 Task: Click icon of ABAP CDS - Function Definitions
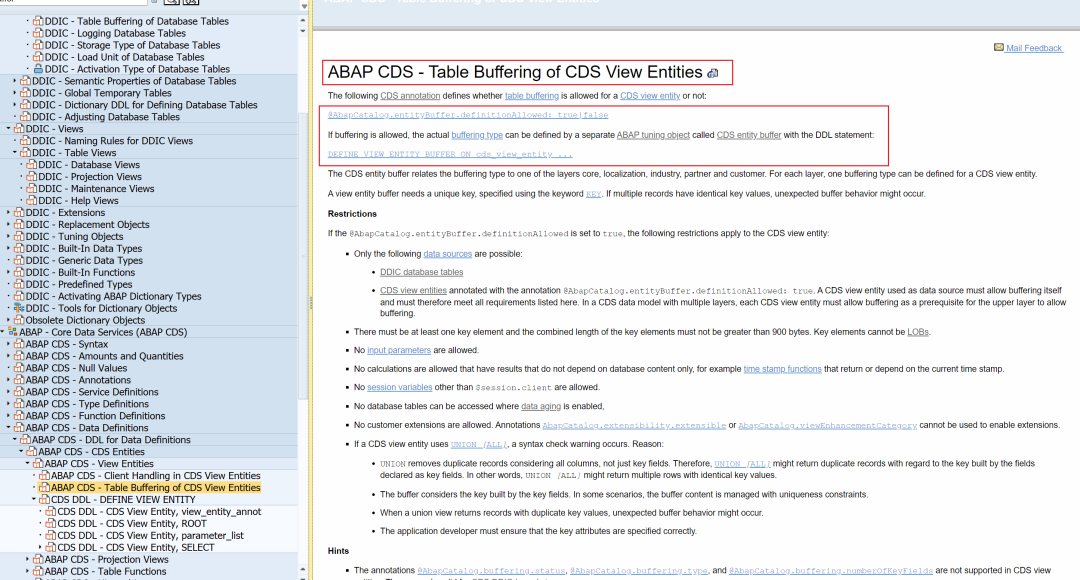click(19, 416)
